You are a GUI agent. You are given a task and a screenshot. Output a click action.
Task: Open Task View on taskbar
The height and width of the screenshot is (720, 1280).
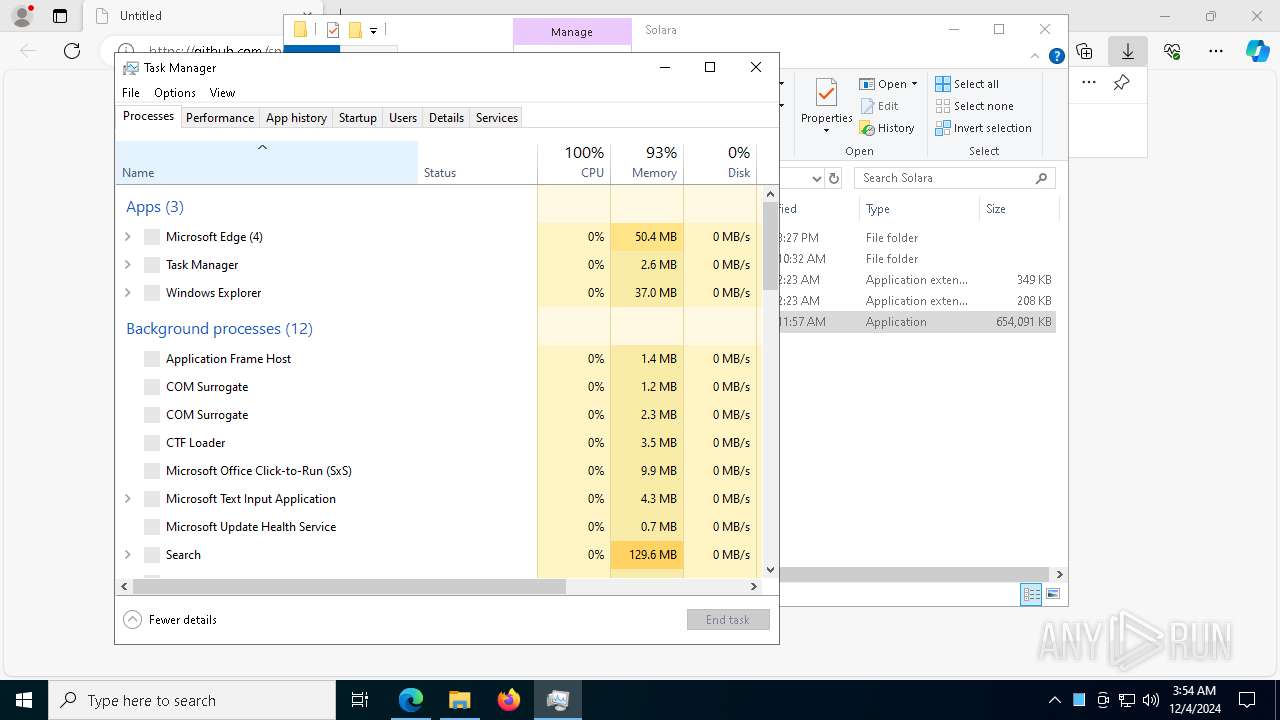pyautogui.click(x=360, y=700)
